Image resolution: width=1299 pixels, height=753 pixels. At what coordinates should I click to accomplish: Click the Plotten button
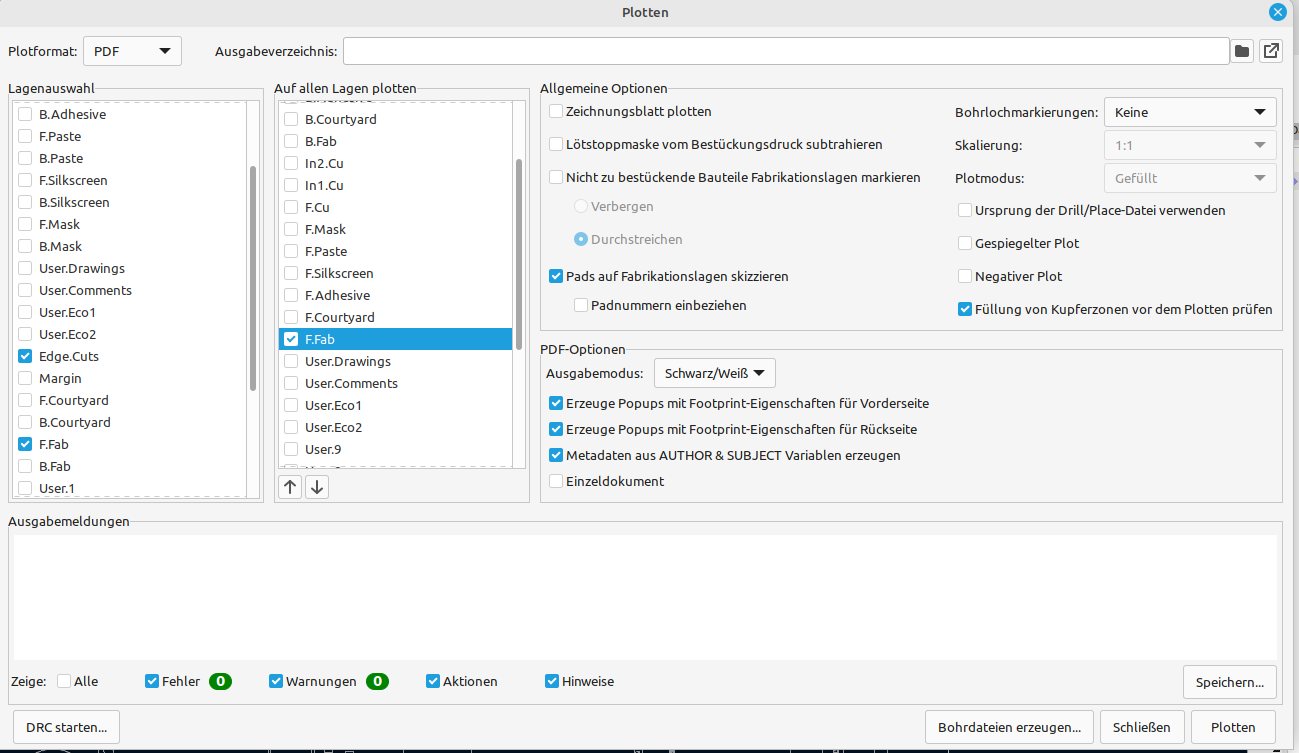(x=1232, y=727)
